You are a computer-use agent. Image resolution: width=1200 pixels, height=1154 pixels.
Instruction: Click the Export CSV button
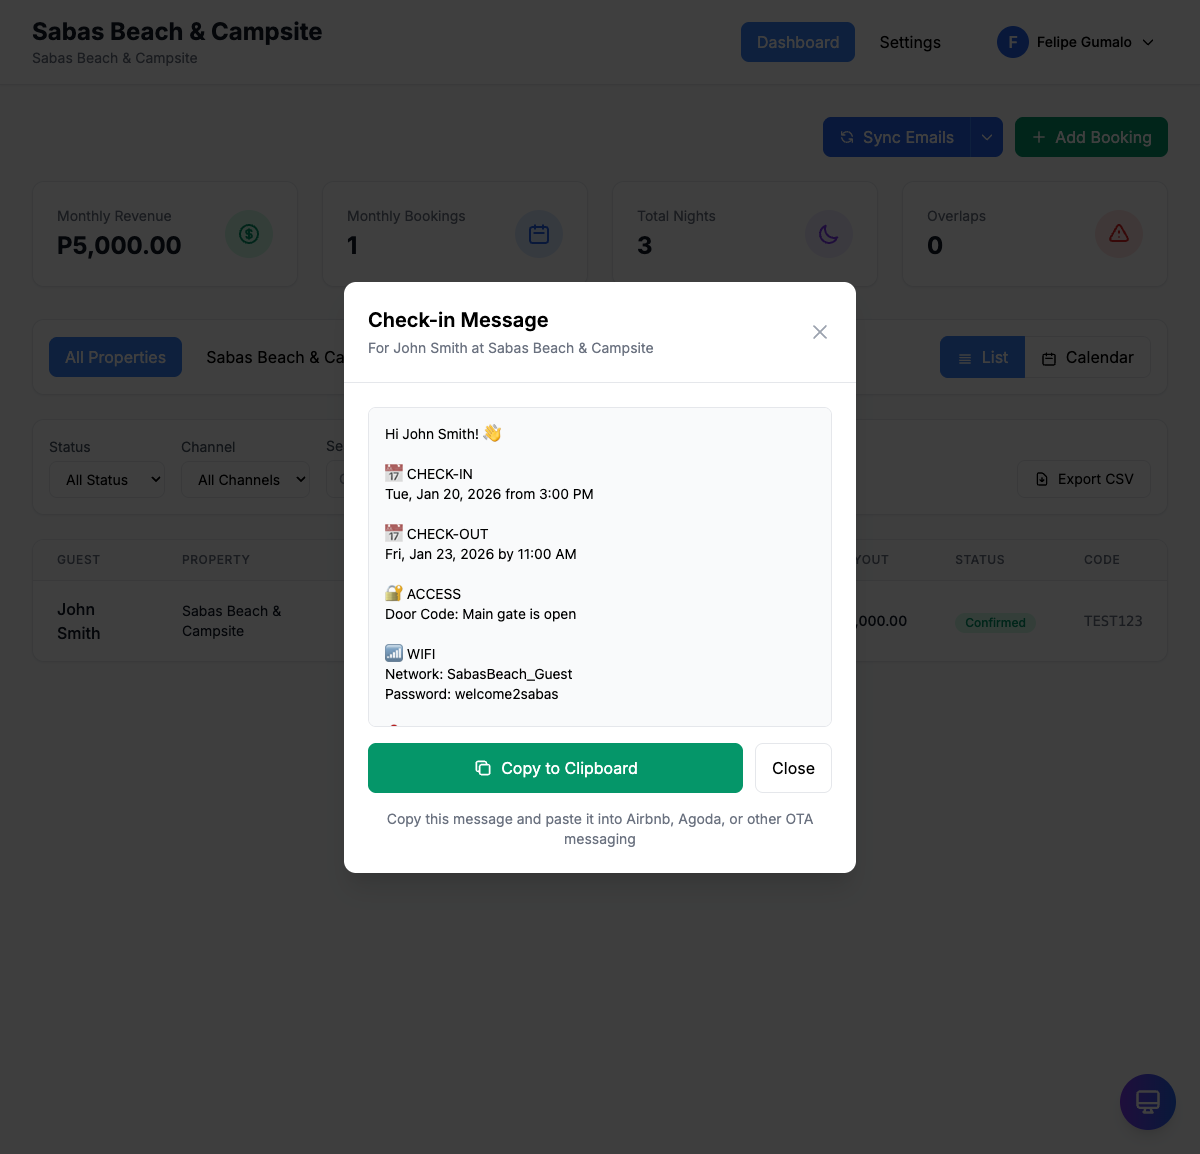pos(1084,480)
